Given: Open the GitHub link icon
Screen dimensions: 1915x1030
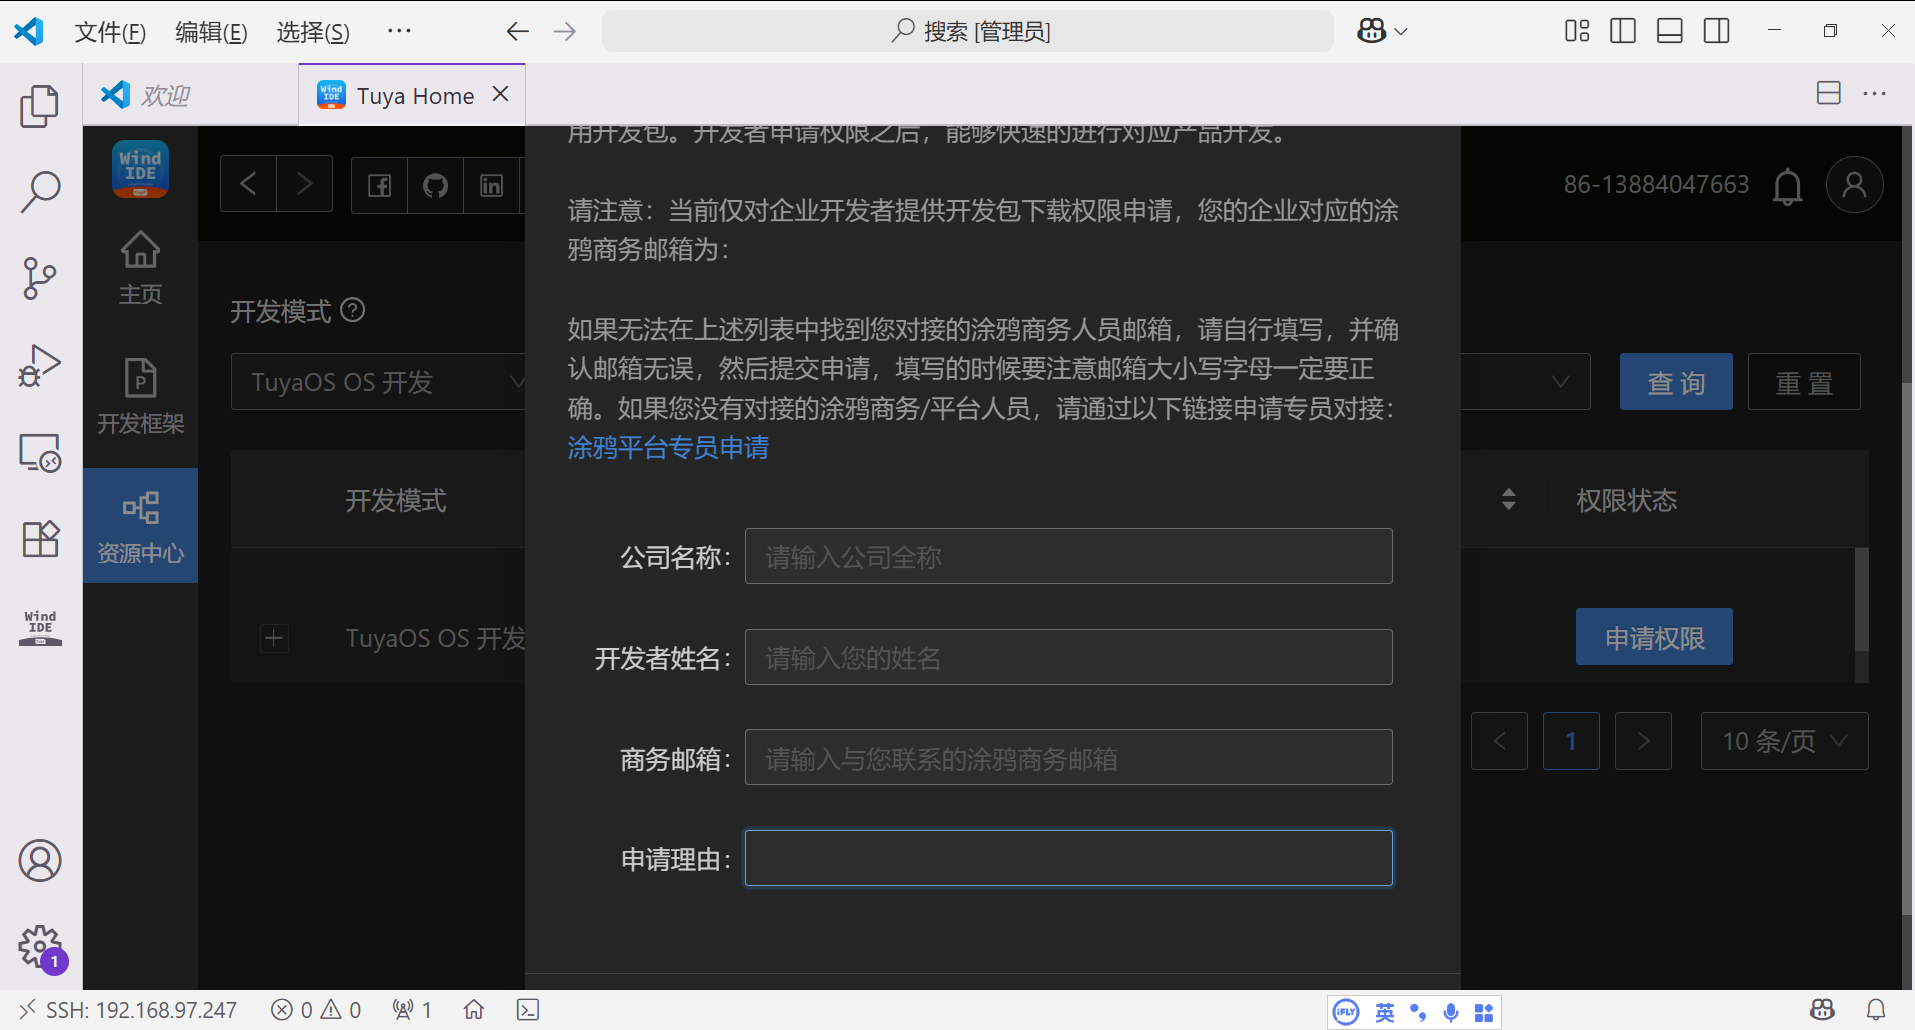Looking at the screenshot, I should point(435,185).
